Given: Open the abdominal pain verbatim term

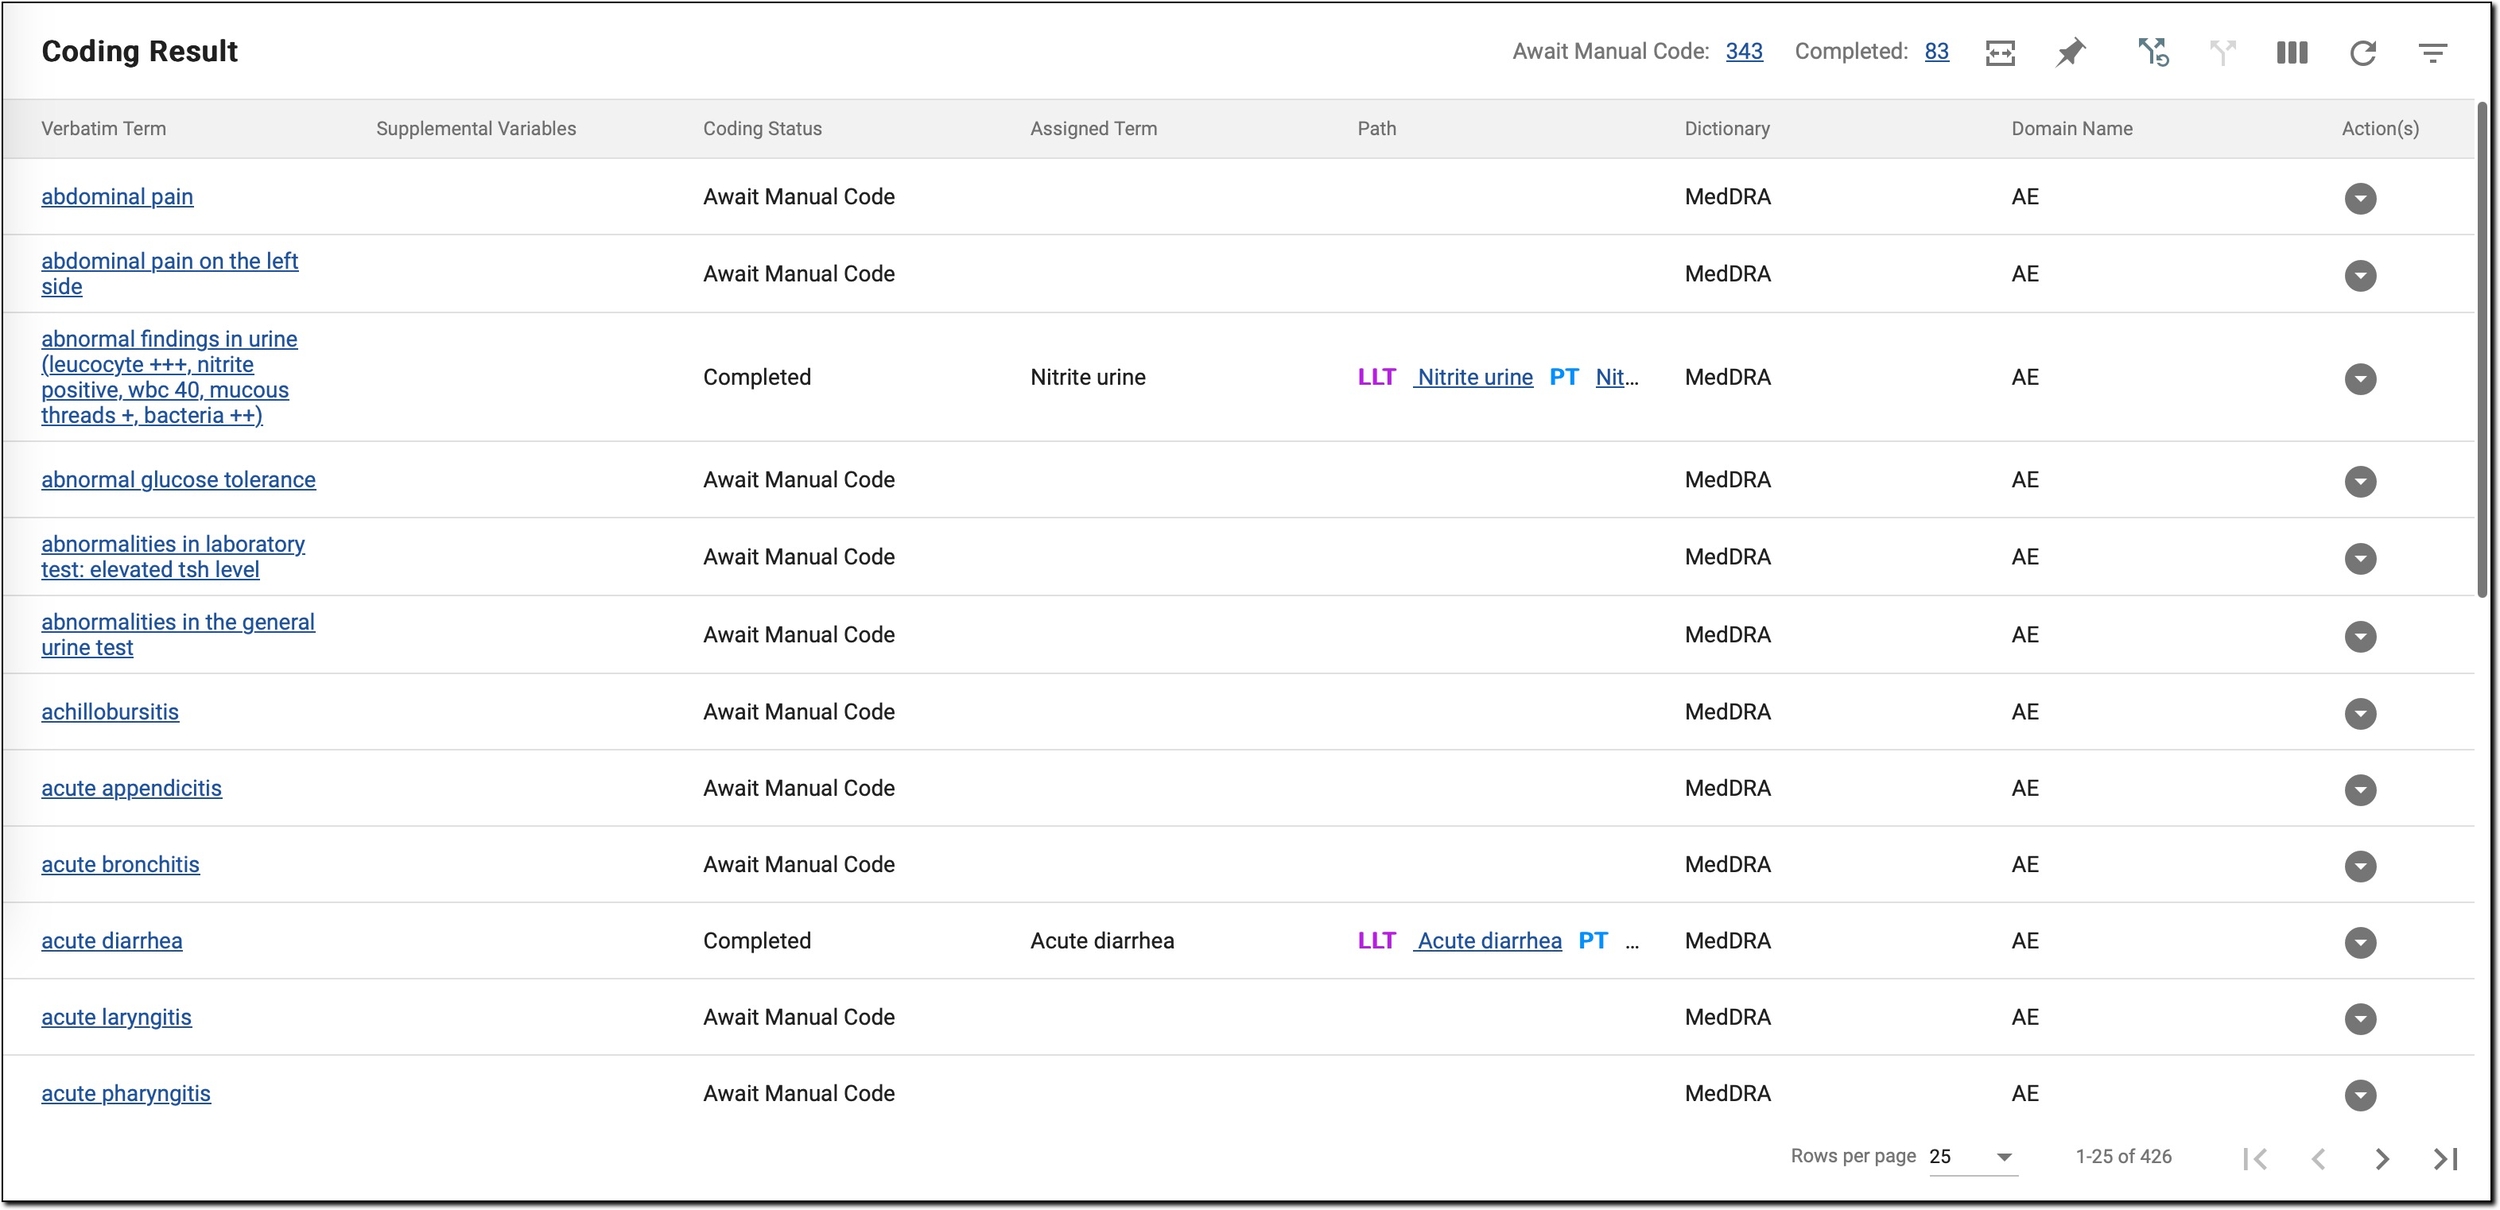Looking at the screenshot, I should click(x=117, y=197).
